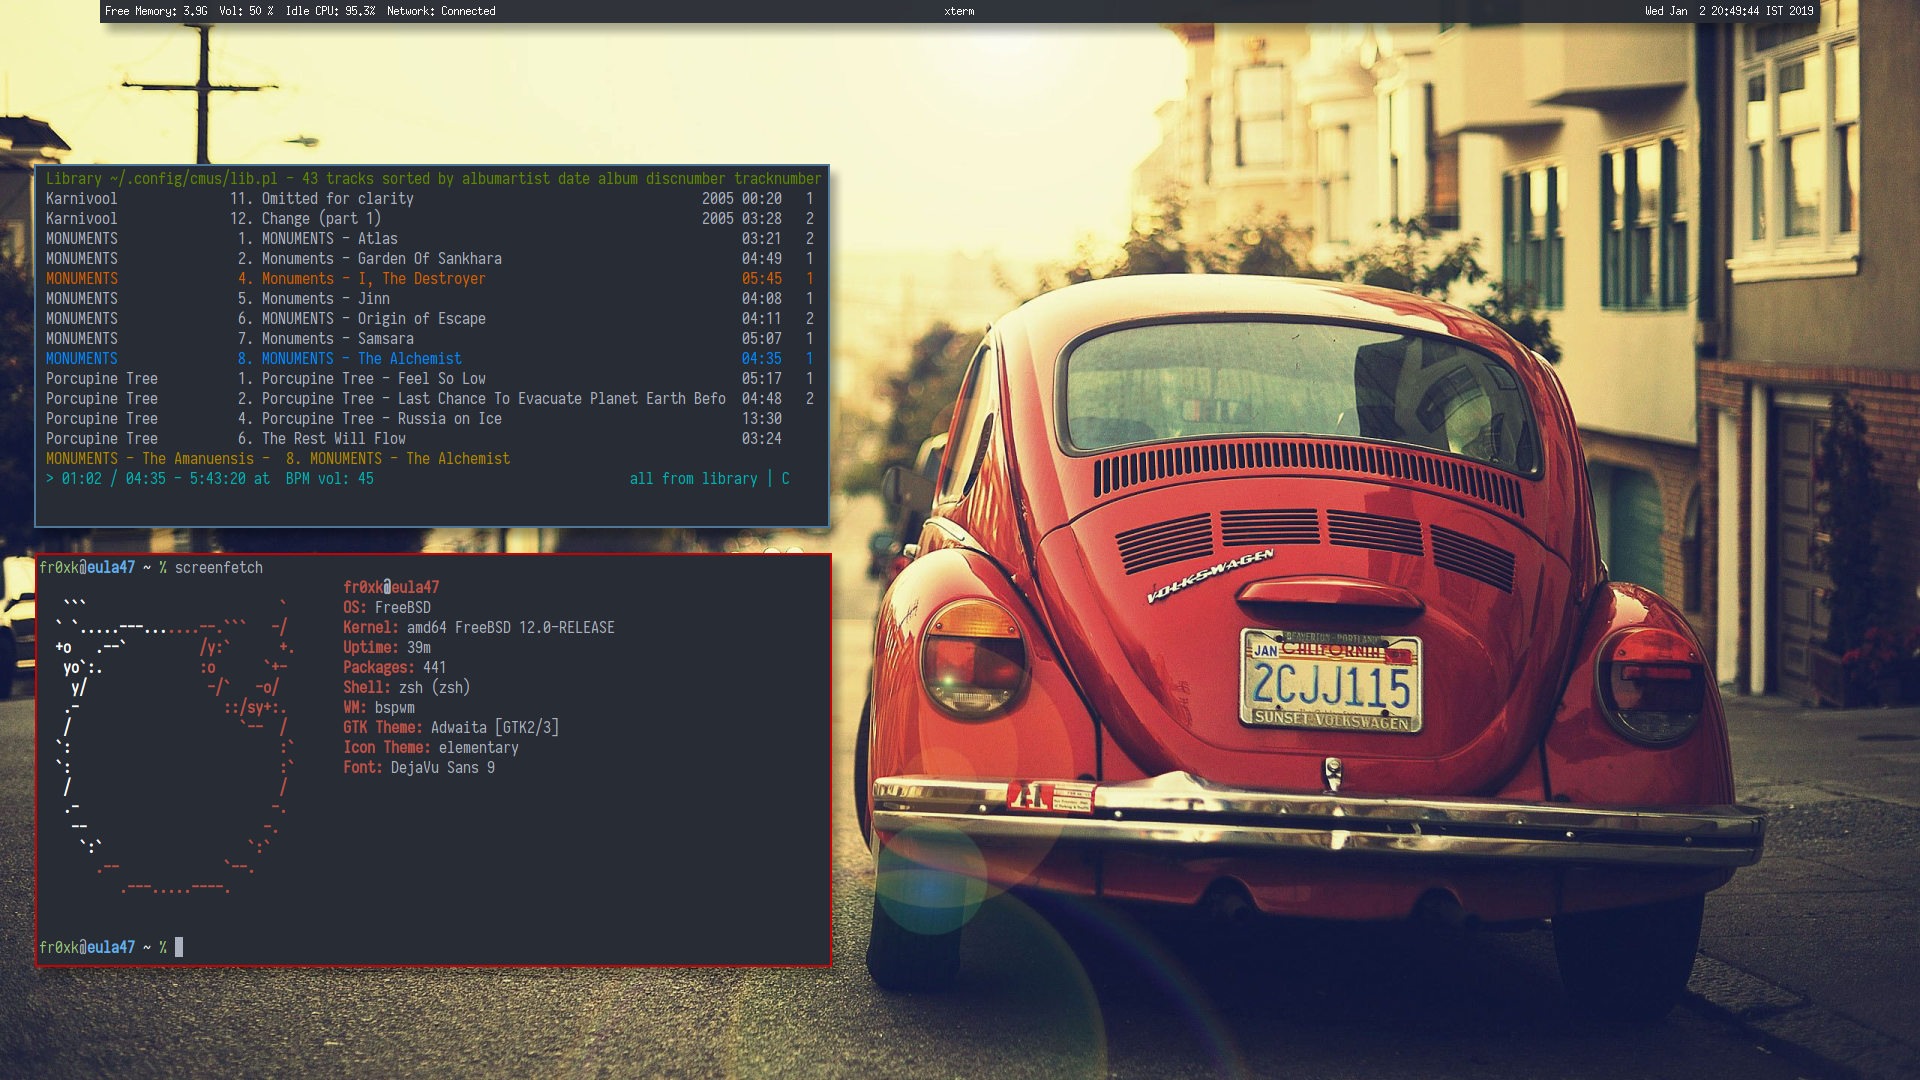Viewport: 1920px width, 1080px height.
Task: Click Network: Connected status item
Action: point(441,11)
